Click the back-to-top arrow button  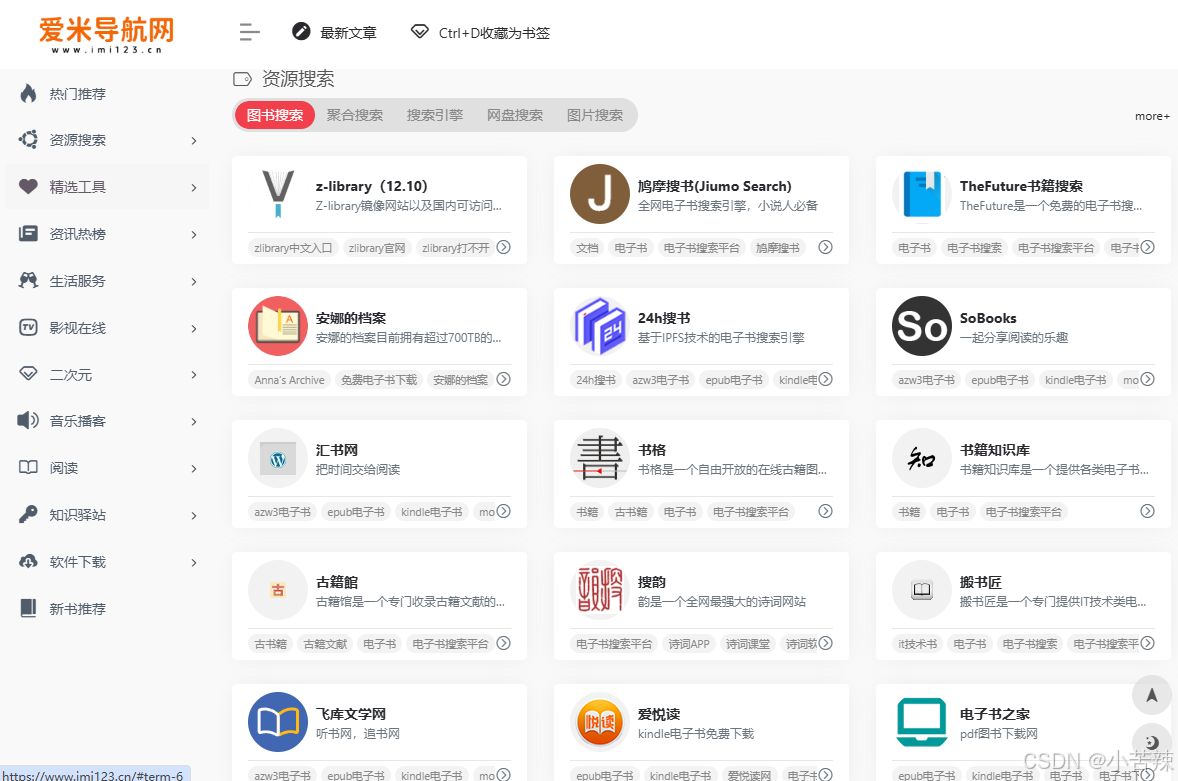1152,695
